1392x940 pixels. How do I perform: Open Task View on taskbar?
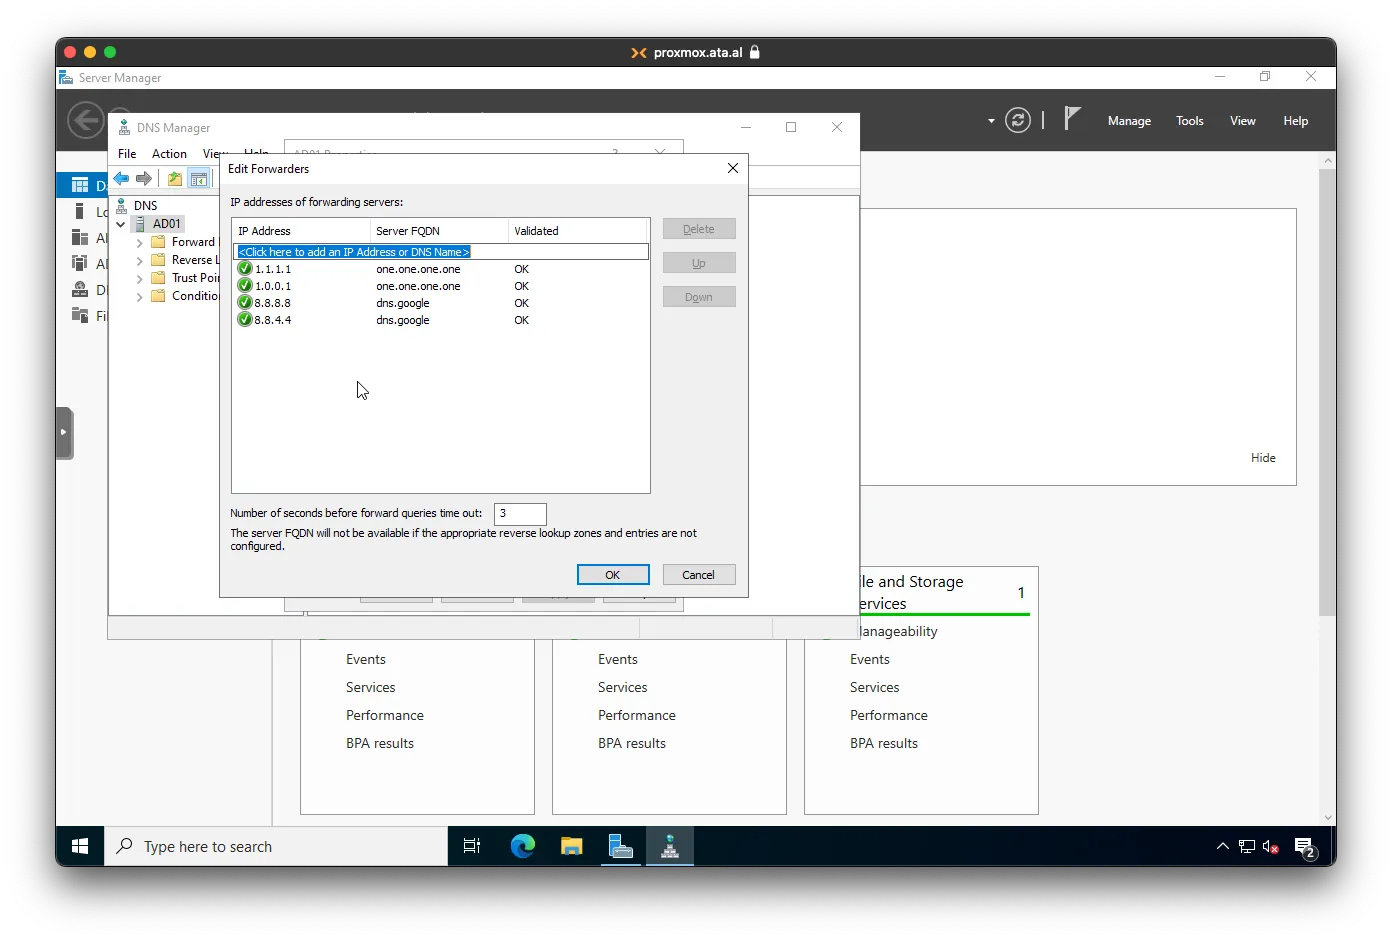tap(472, 846)
